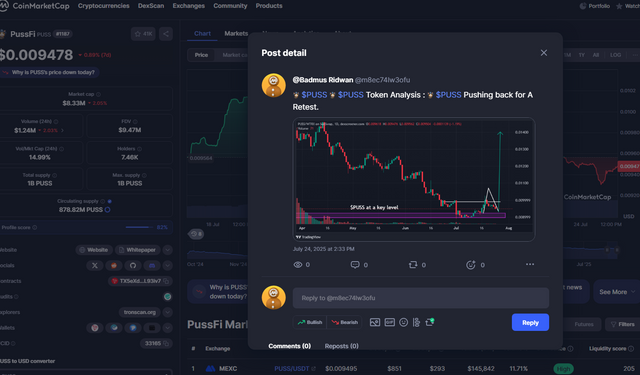
Task: Open the first wallet icon in Wallets row
Action: (x=95, y=328)
